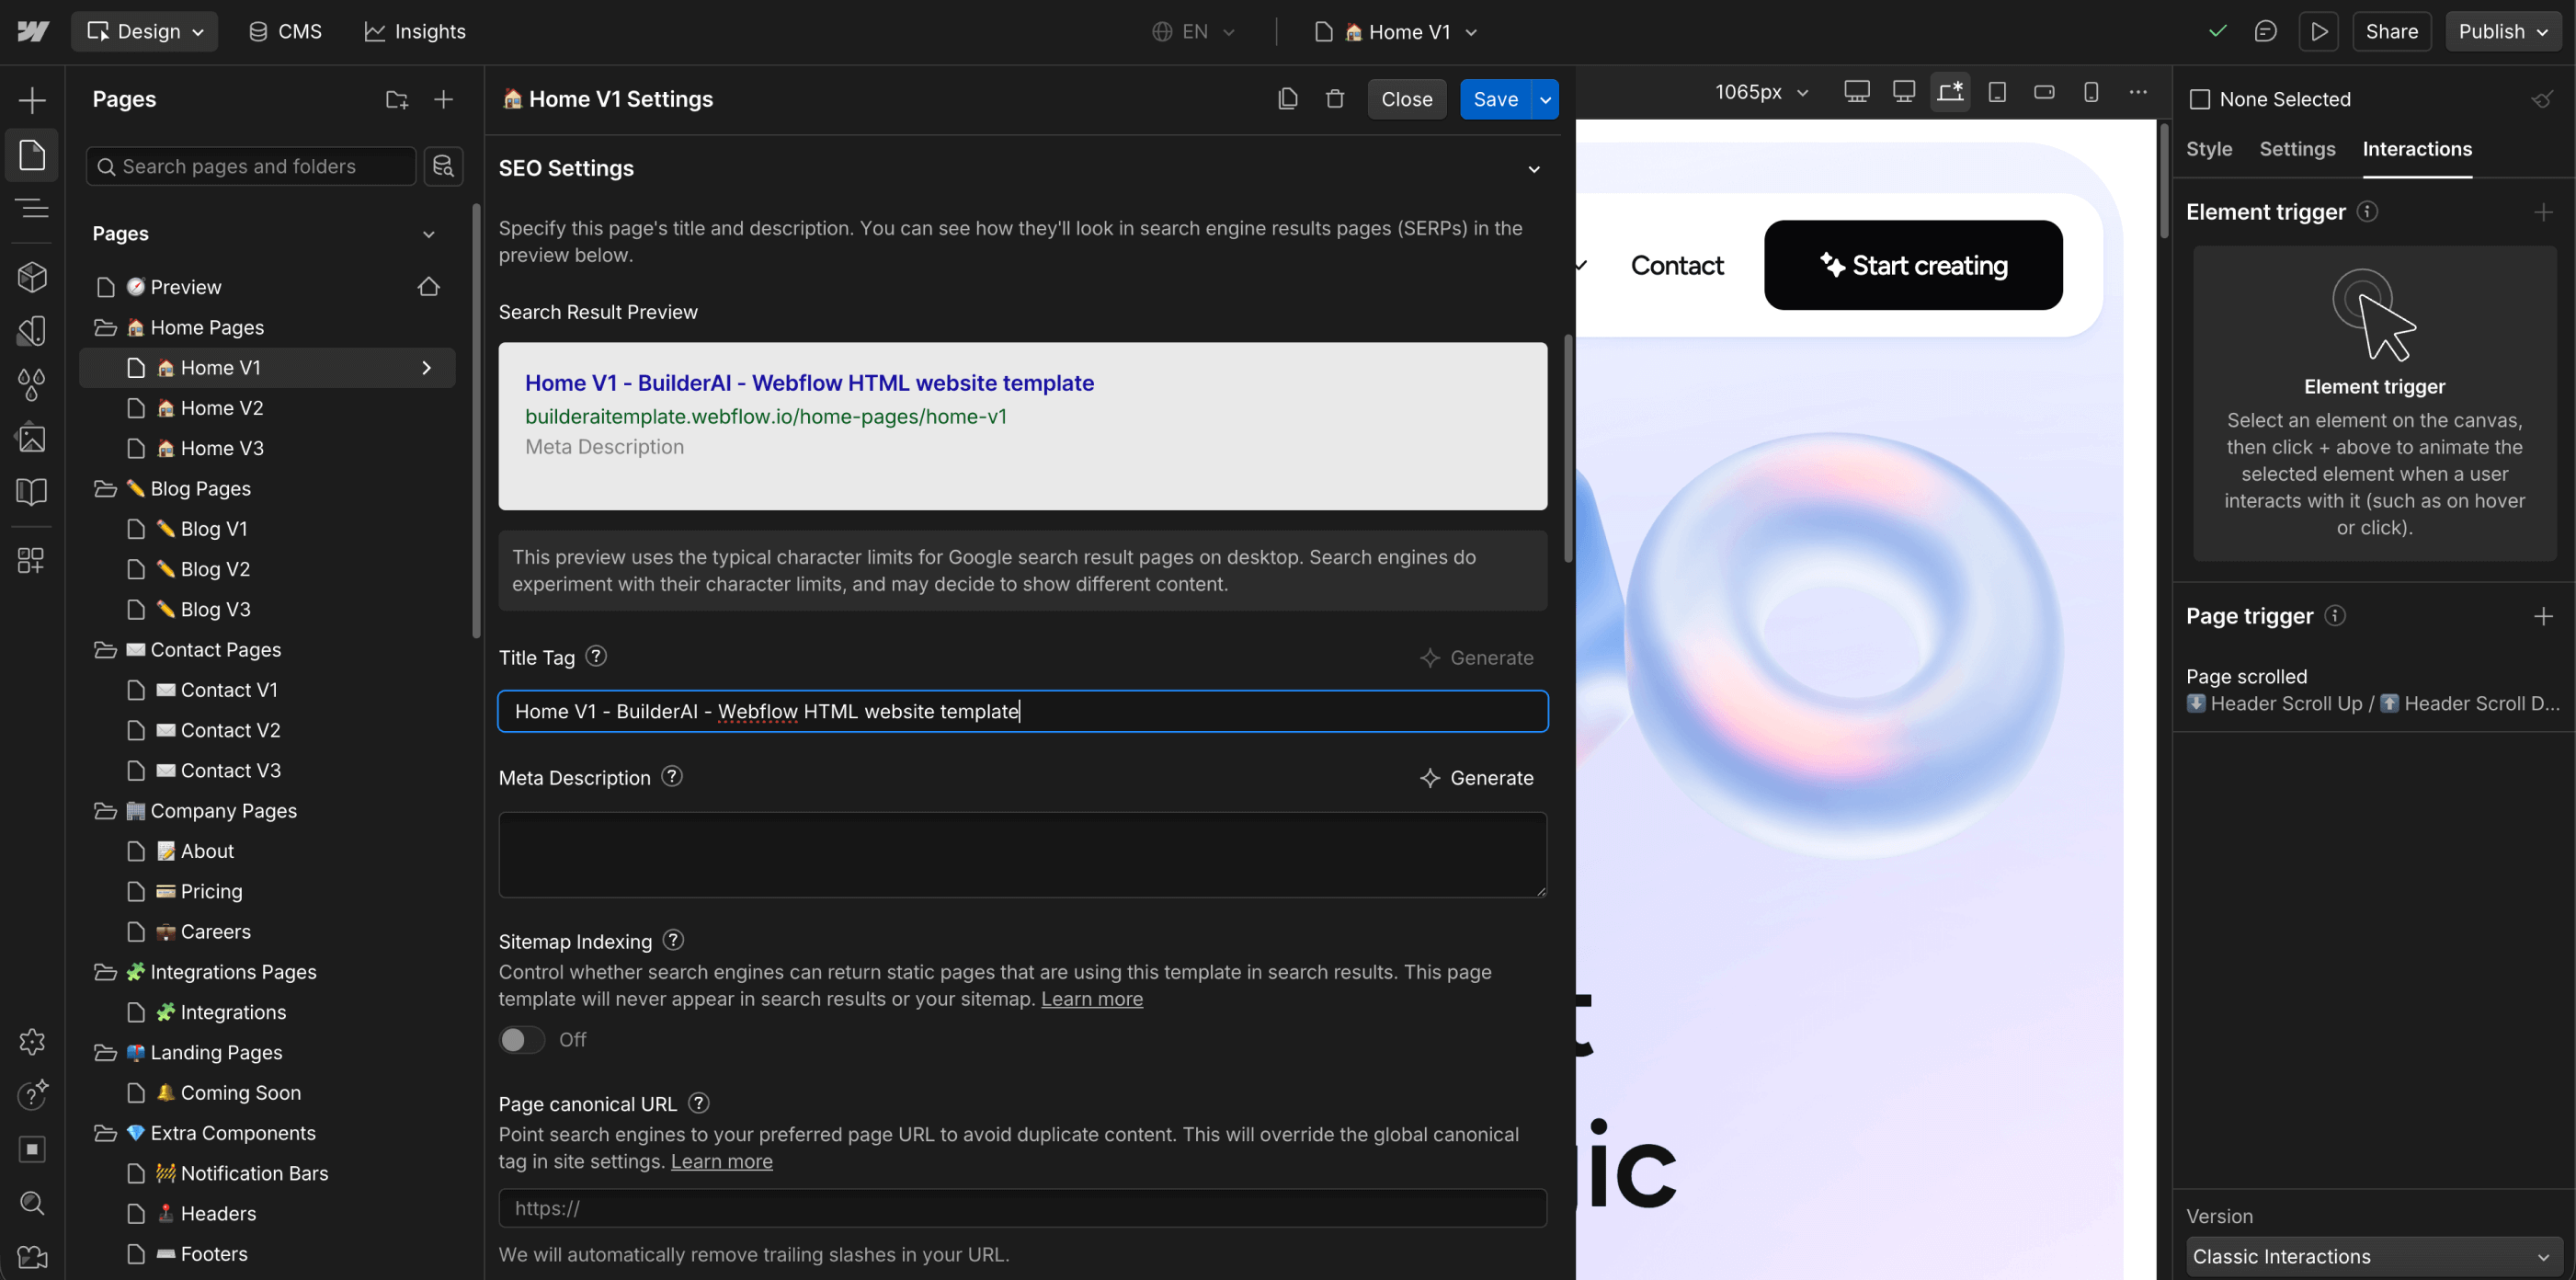2576x1280 pixels.
Task: Open canonical URL Learn more link
Action: (x=721, y=1161)
